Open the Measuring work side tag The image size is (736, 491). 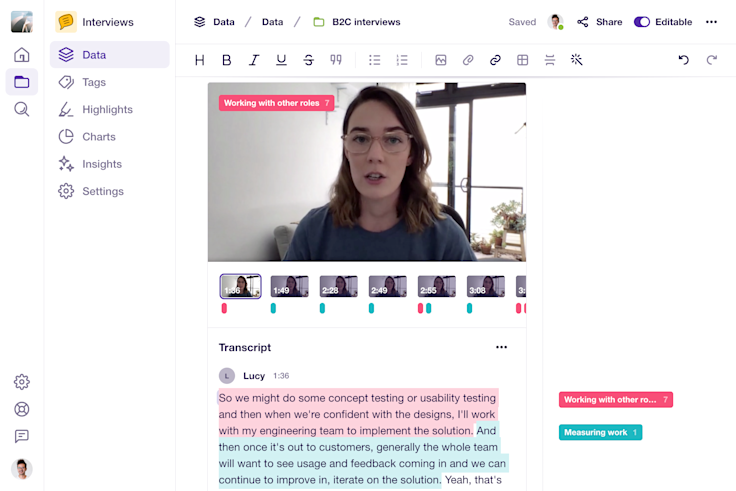click(x=600, y=432)
